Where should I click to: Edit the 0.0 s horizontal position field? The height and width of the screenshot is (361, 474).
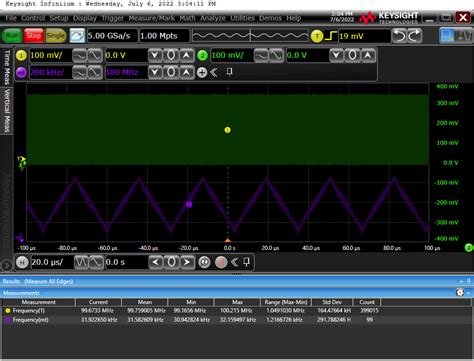126,262
